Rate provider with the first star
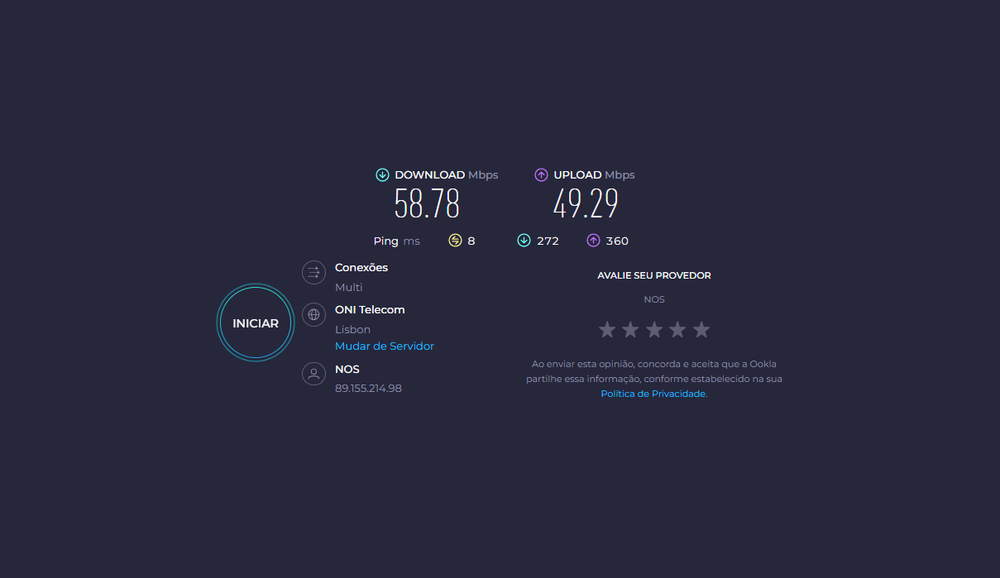The image size is (1000, 578). tap(607, 330)
